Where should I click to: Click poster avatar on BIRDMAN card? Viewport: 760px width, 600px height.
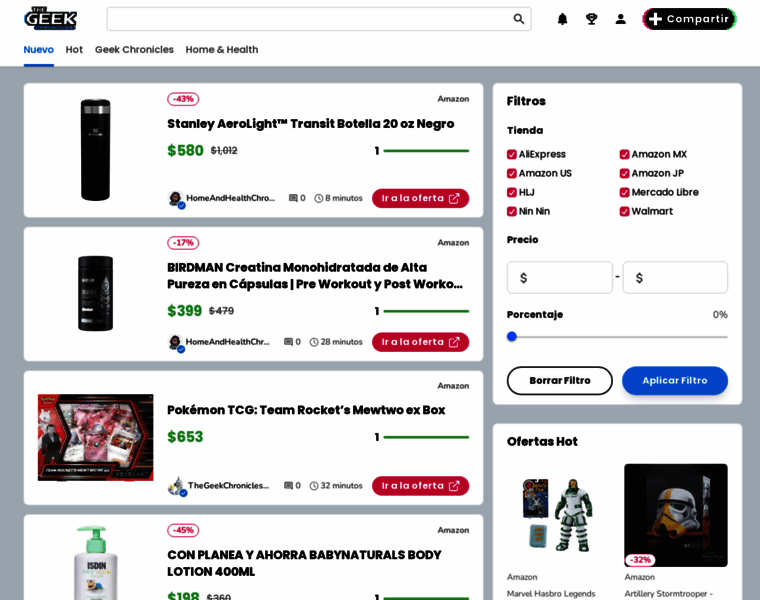click(x=175, y=343)
